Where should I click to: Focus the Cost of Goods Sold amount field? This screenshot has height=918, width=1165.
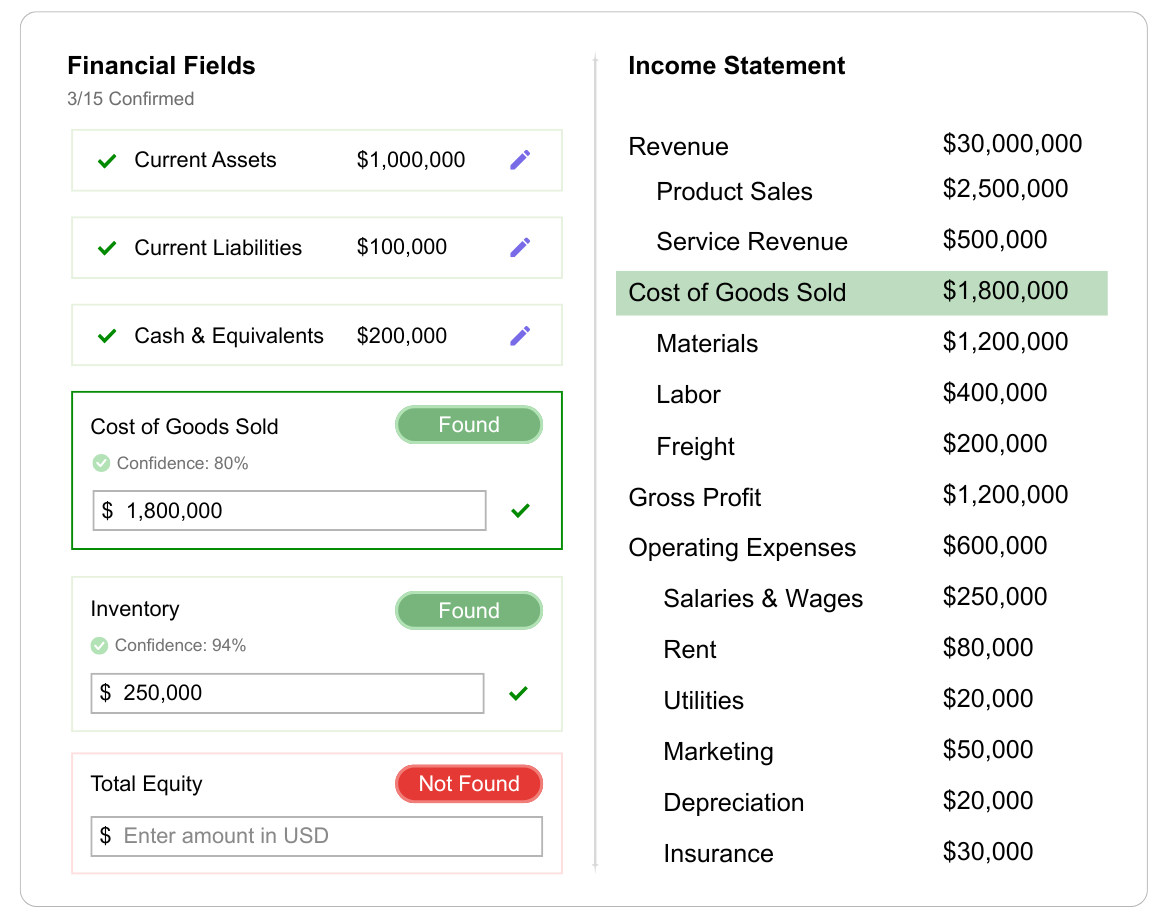coord(290,510)
